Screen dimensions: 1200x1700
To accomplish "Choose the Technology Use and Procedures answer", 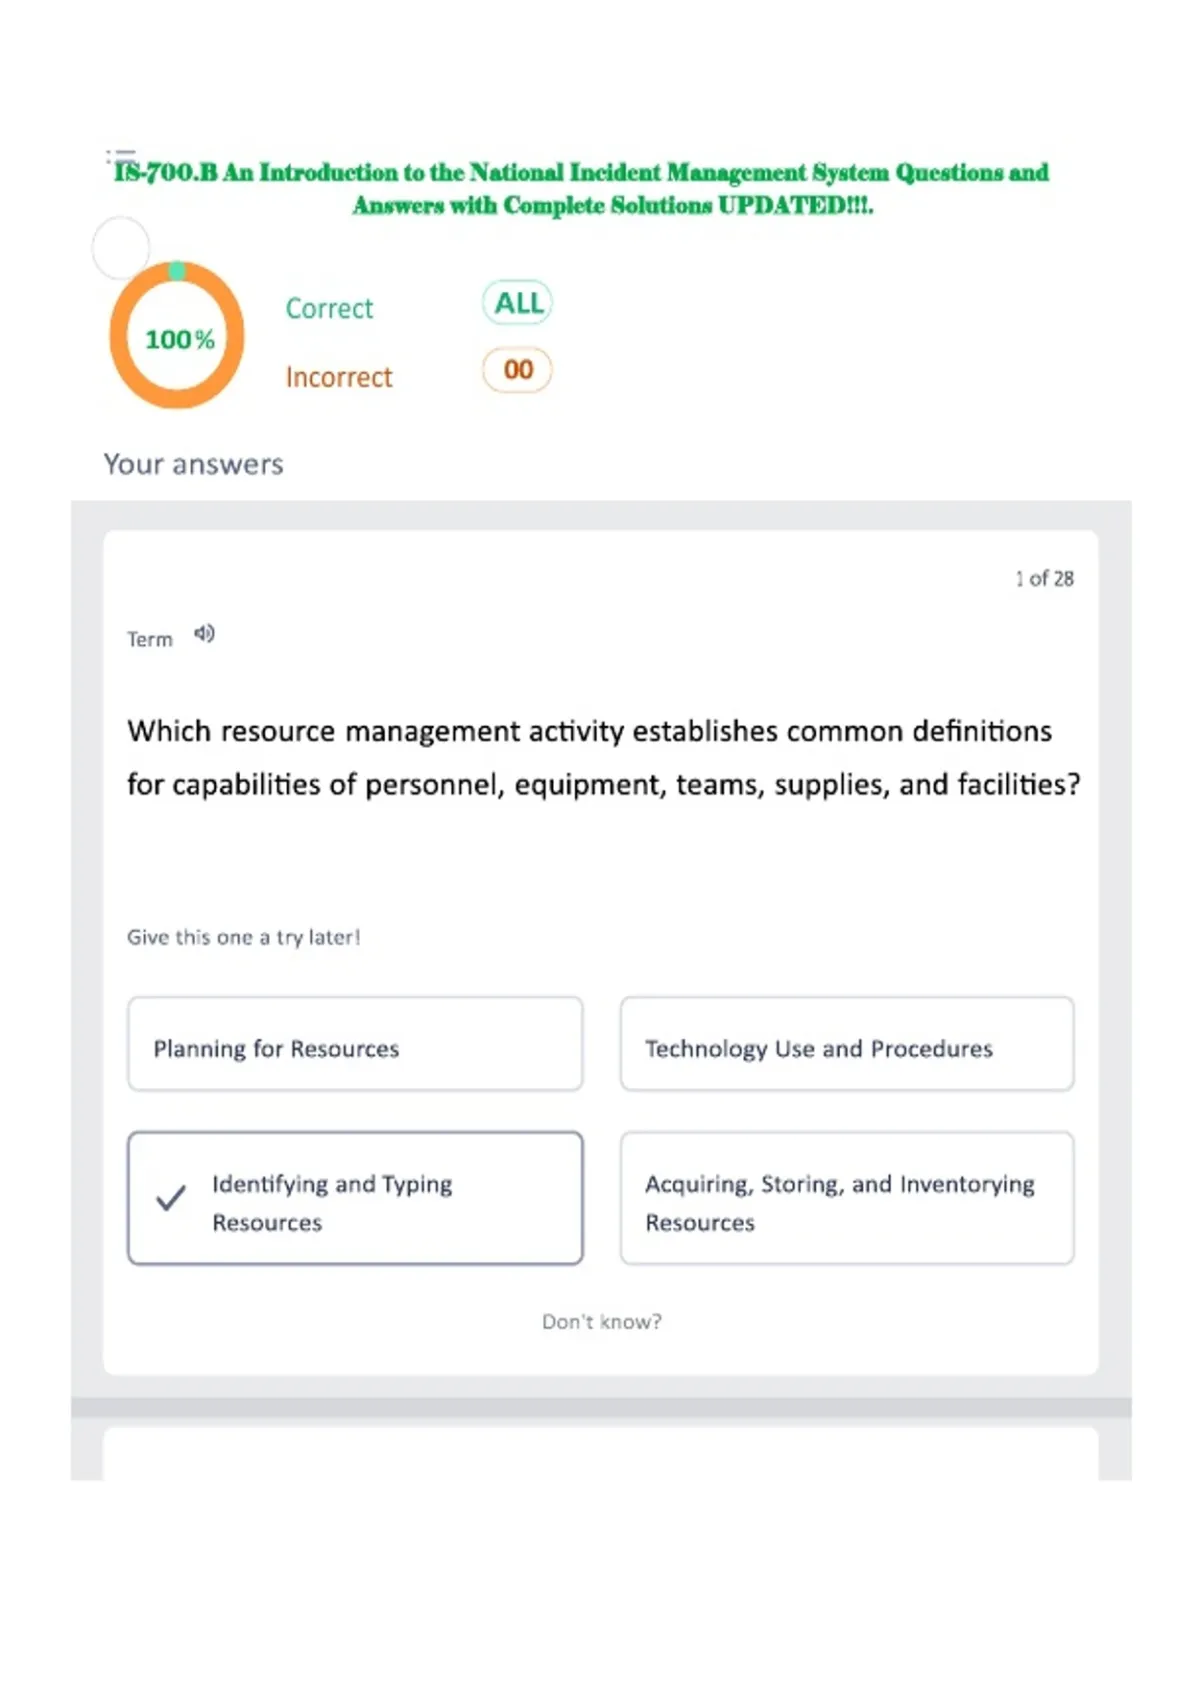I will point(847,1044).
